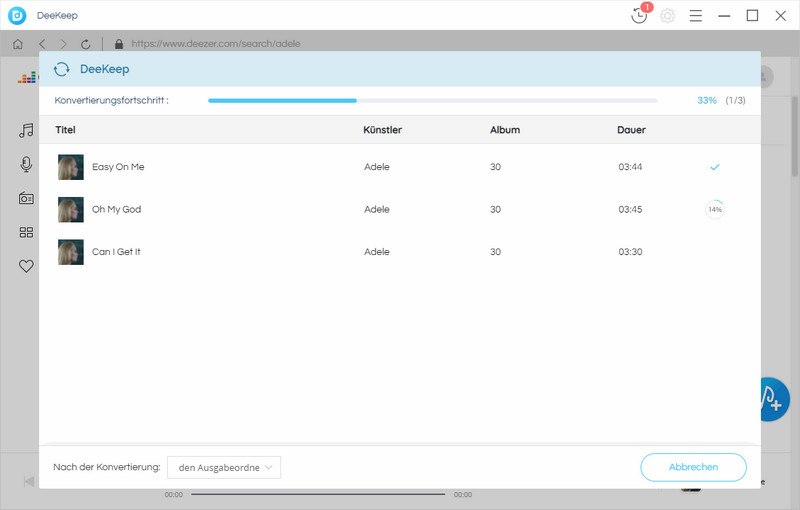Minimize the DeeKeep window
This screenshot has height=510, width=800.
(724, 16)
